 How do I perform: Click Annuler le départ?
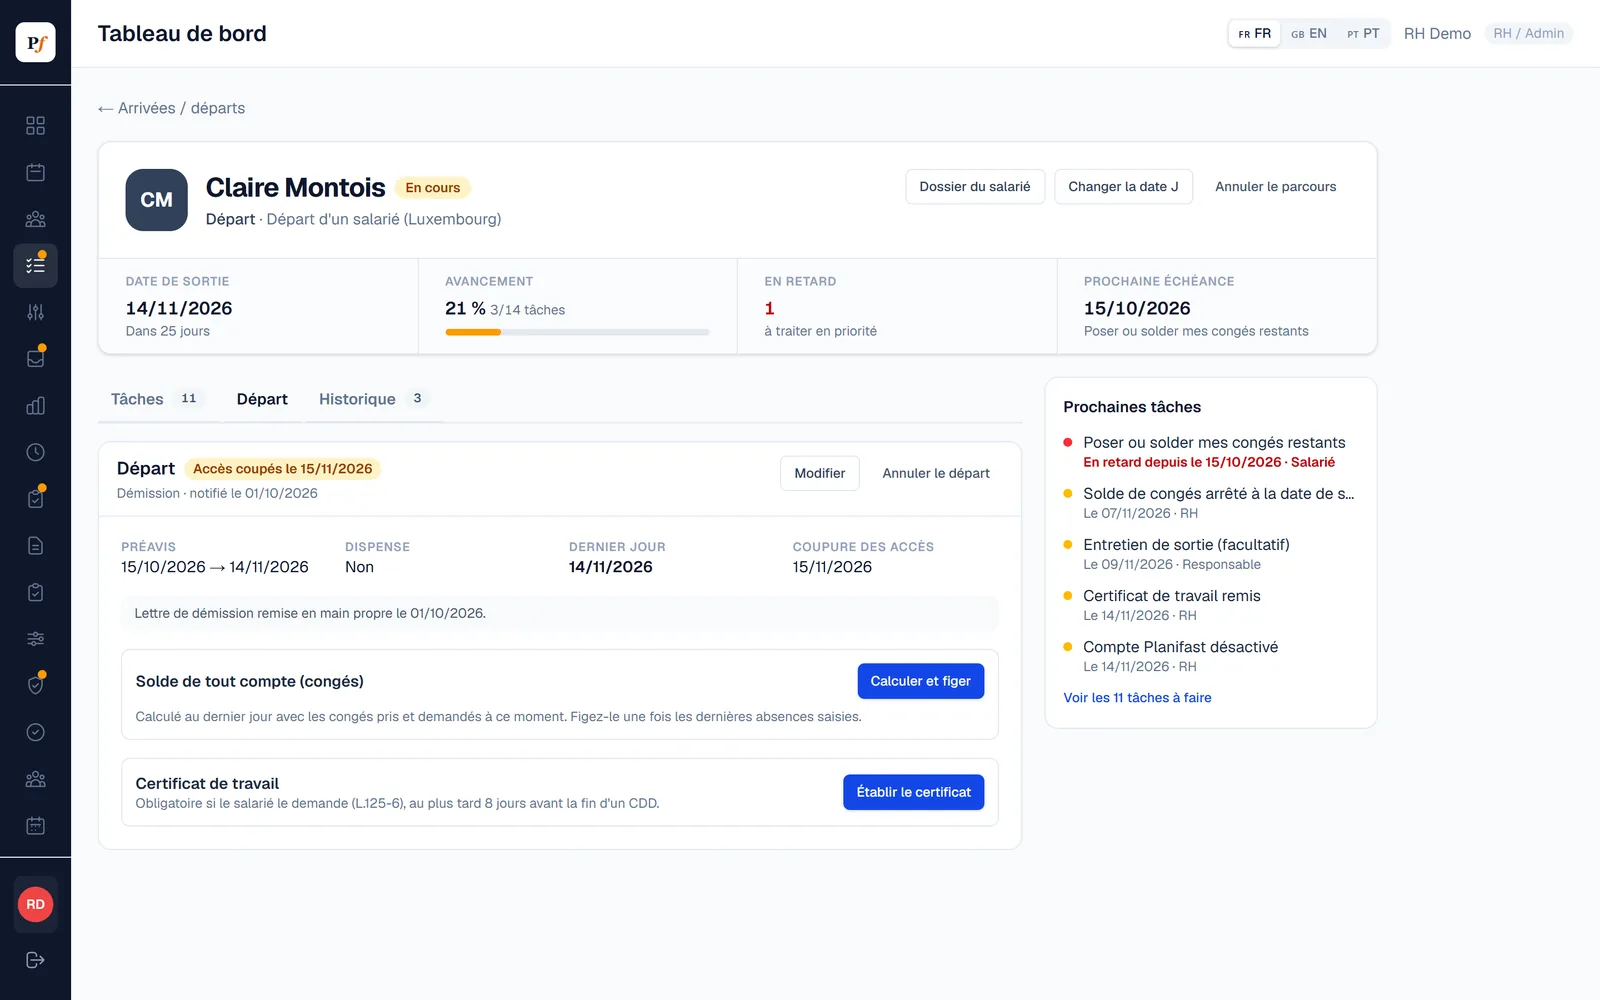point(936,473)
